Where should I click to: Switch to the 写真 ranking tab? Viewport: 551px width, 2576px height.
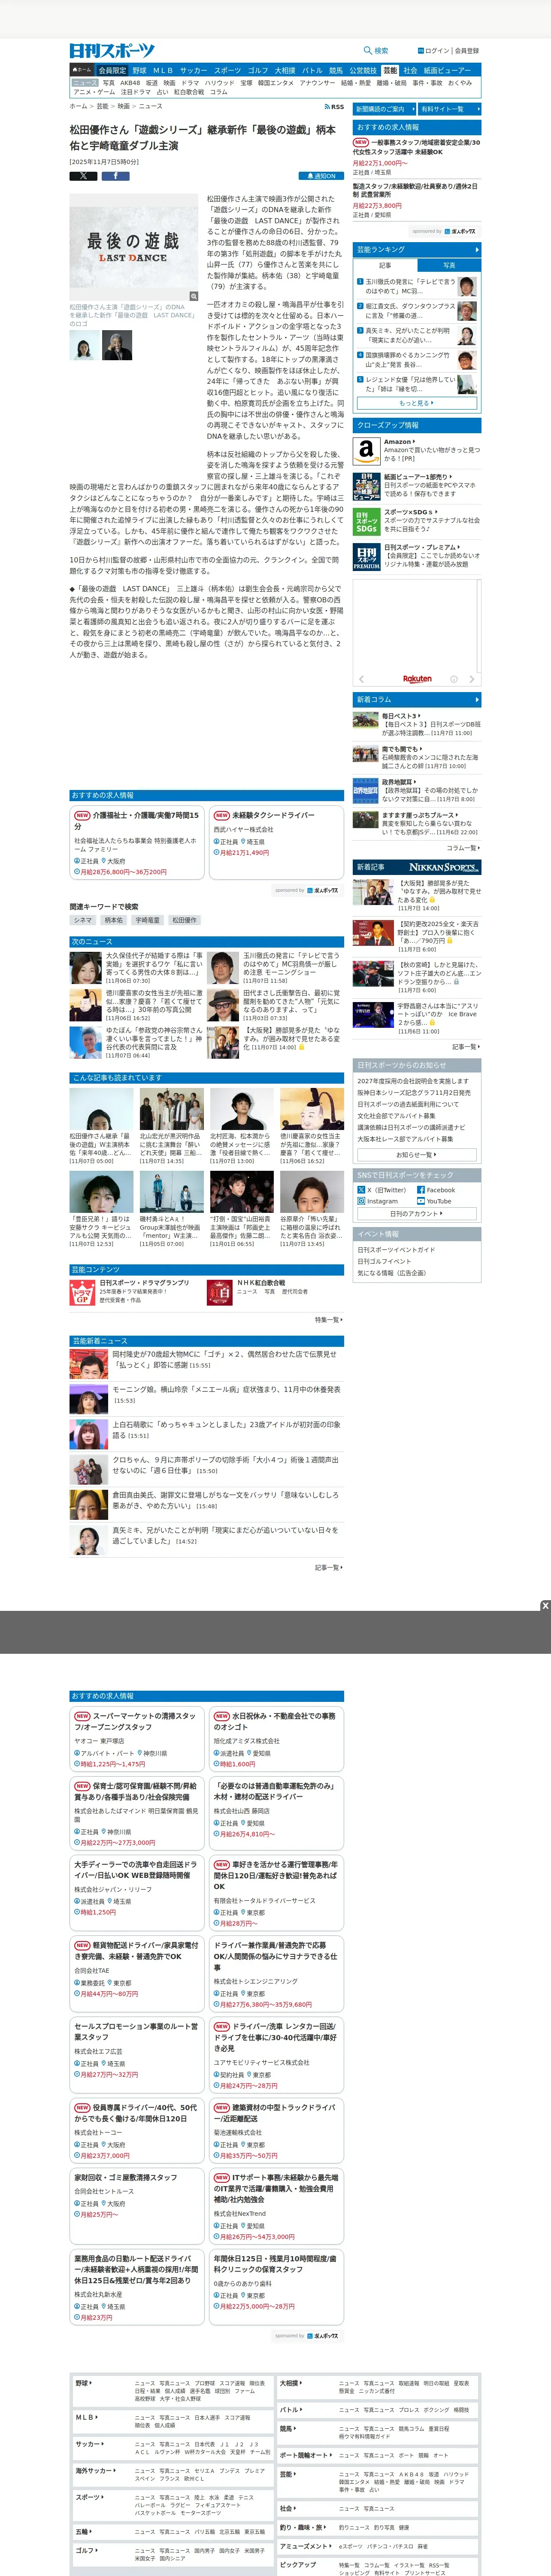tap(449, 265)
